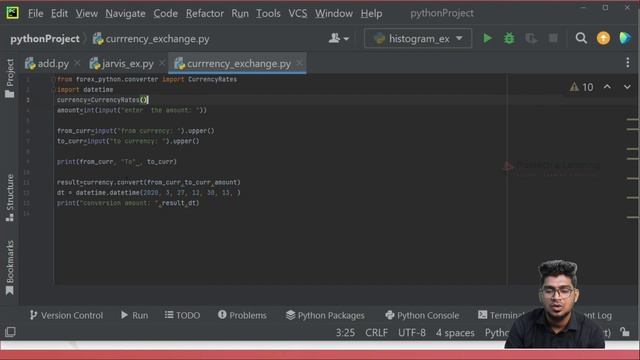Screen dimensions: 640x360
Task: Click the result=currency.convert code line
Action: point(149,182)
